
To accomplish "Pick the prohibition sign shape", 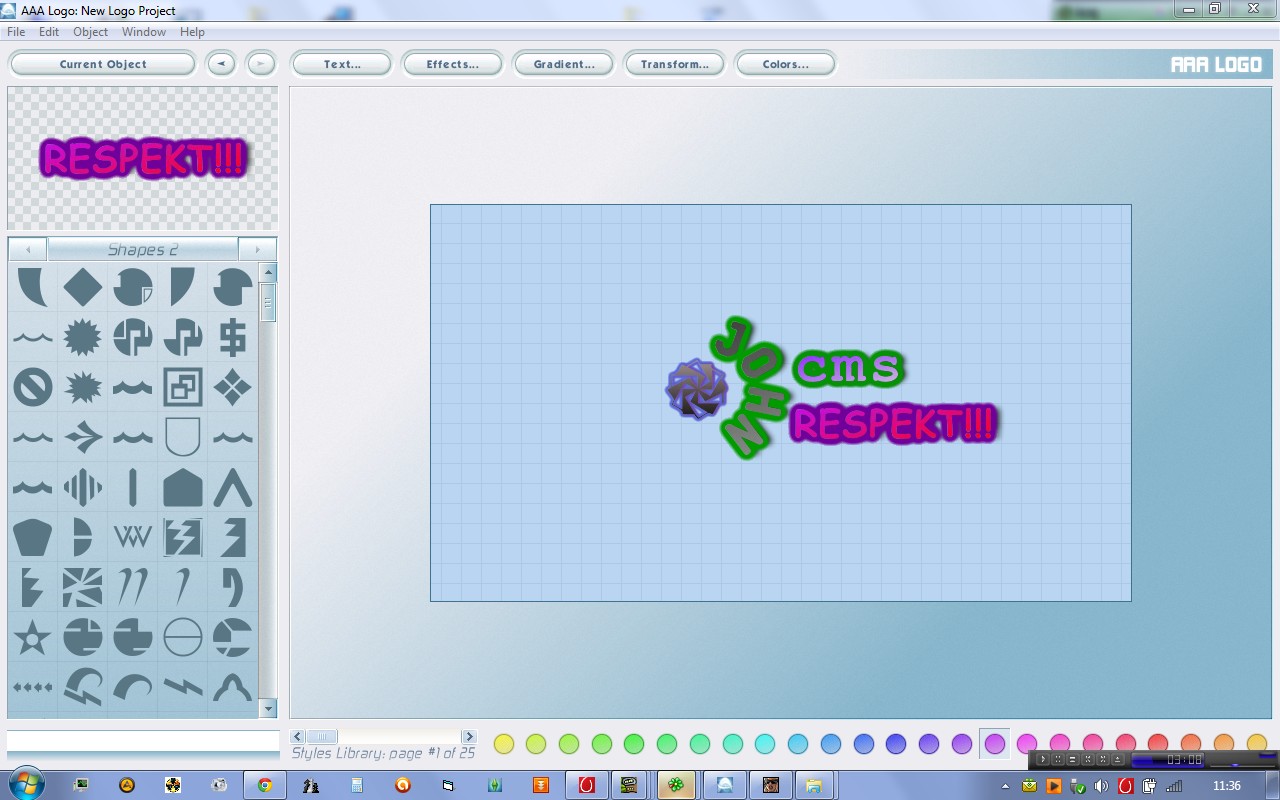I will [32, 387].
